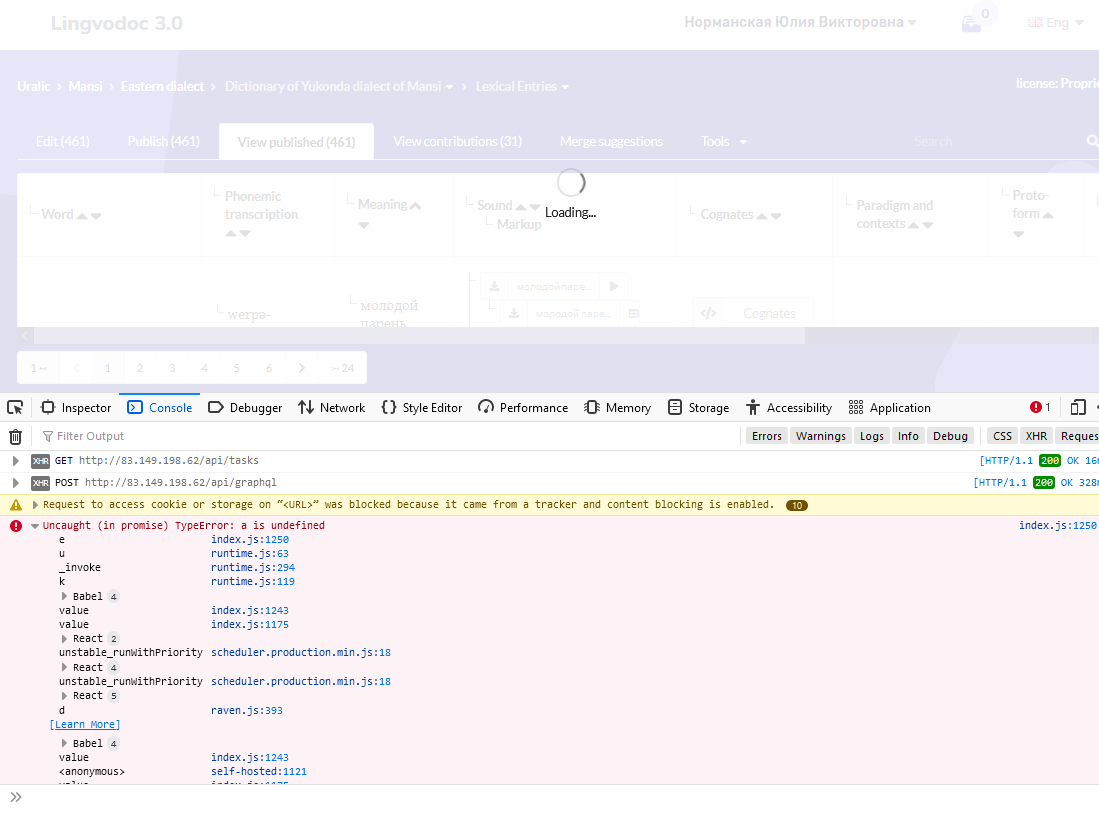Toggle the Warnings console filter

(821, 435)
